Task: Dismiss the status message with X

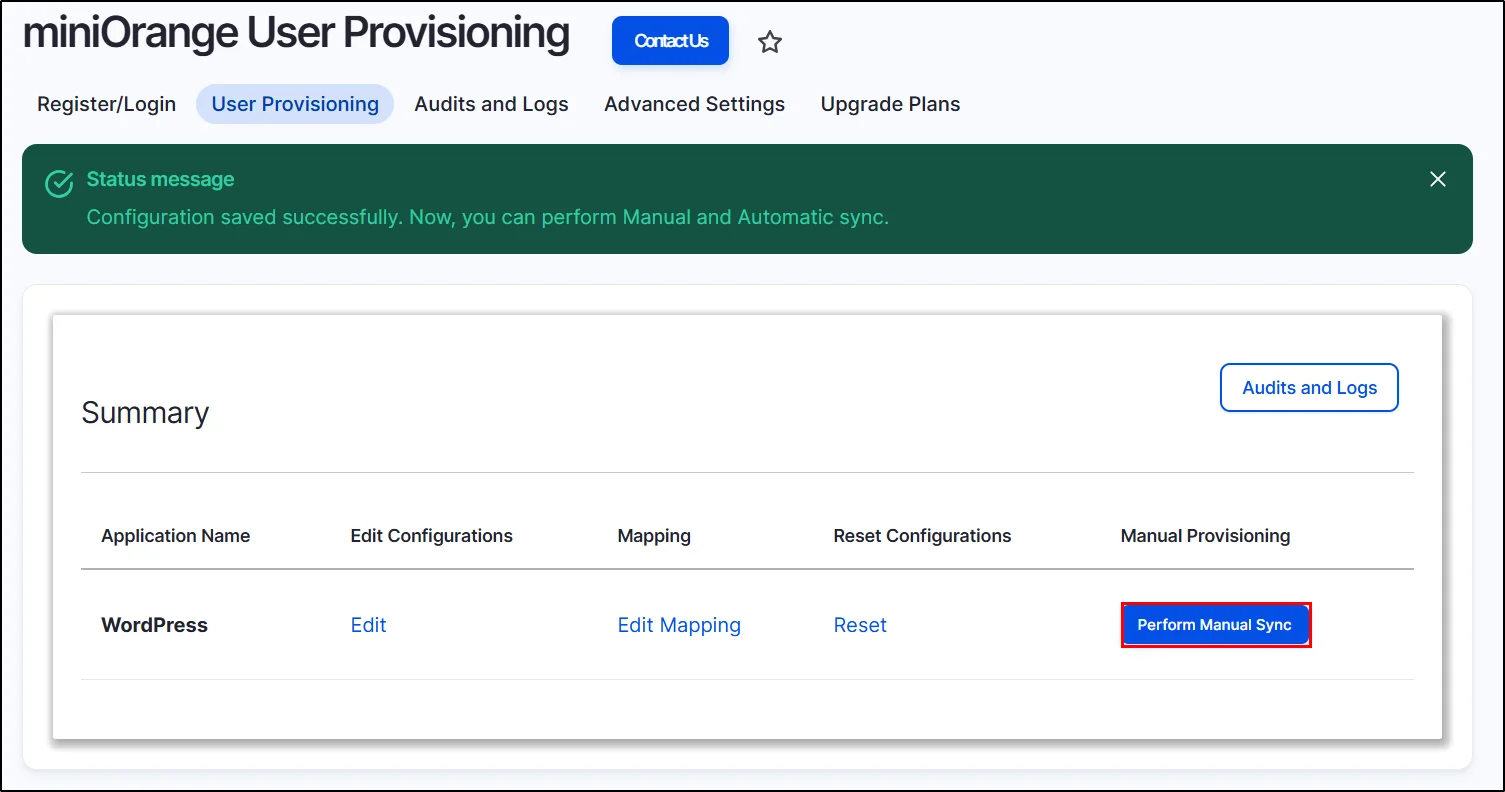Action: click(x=1438, y=179)
